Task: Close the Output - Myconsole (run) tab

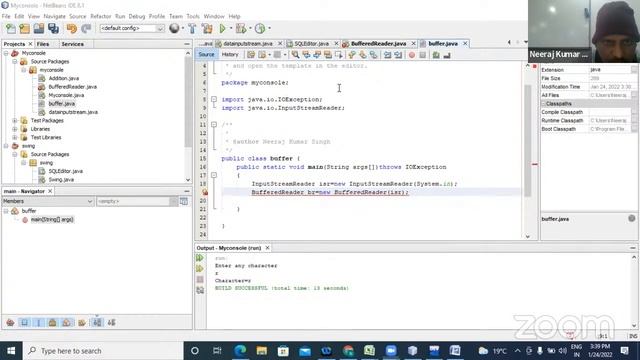Action: [267, 248]
